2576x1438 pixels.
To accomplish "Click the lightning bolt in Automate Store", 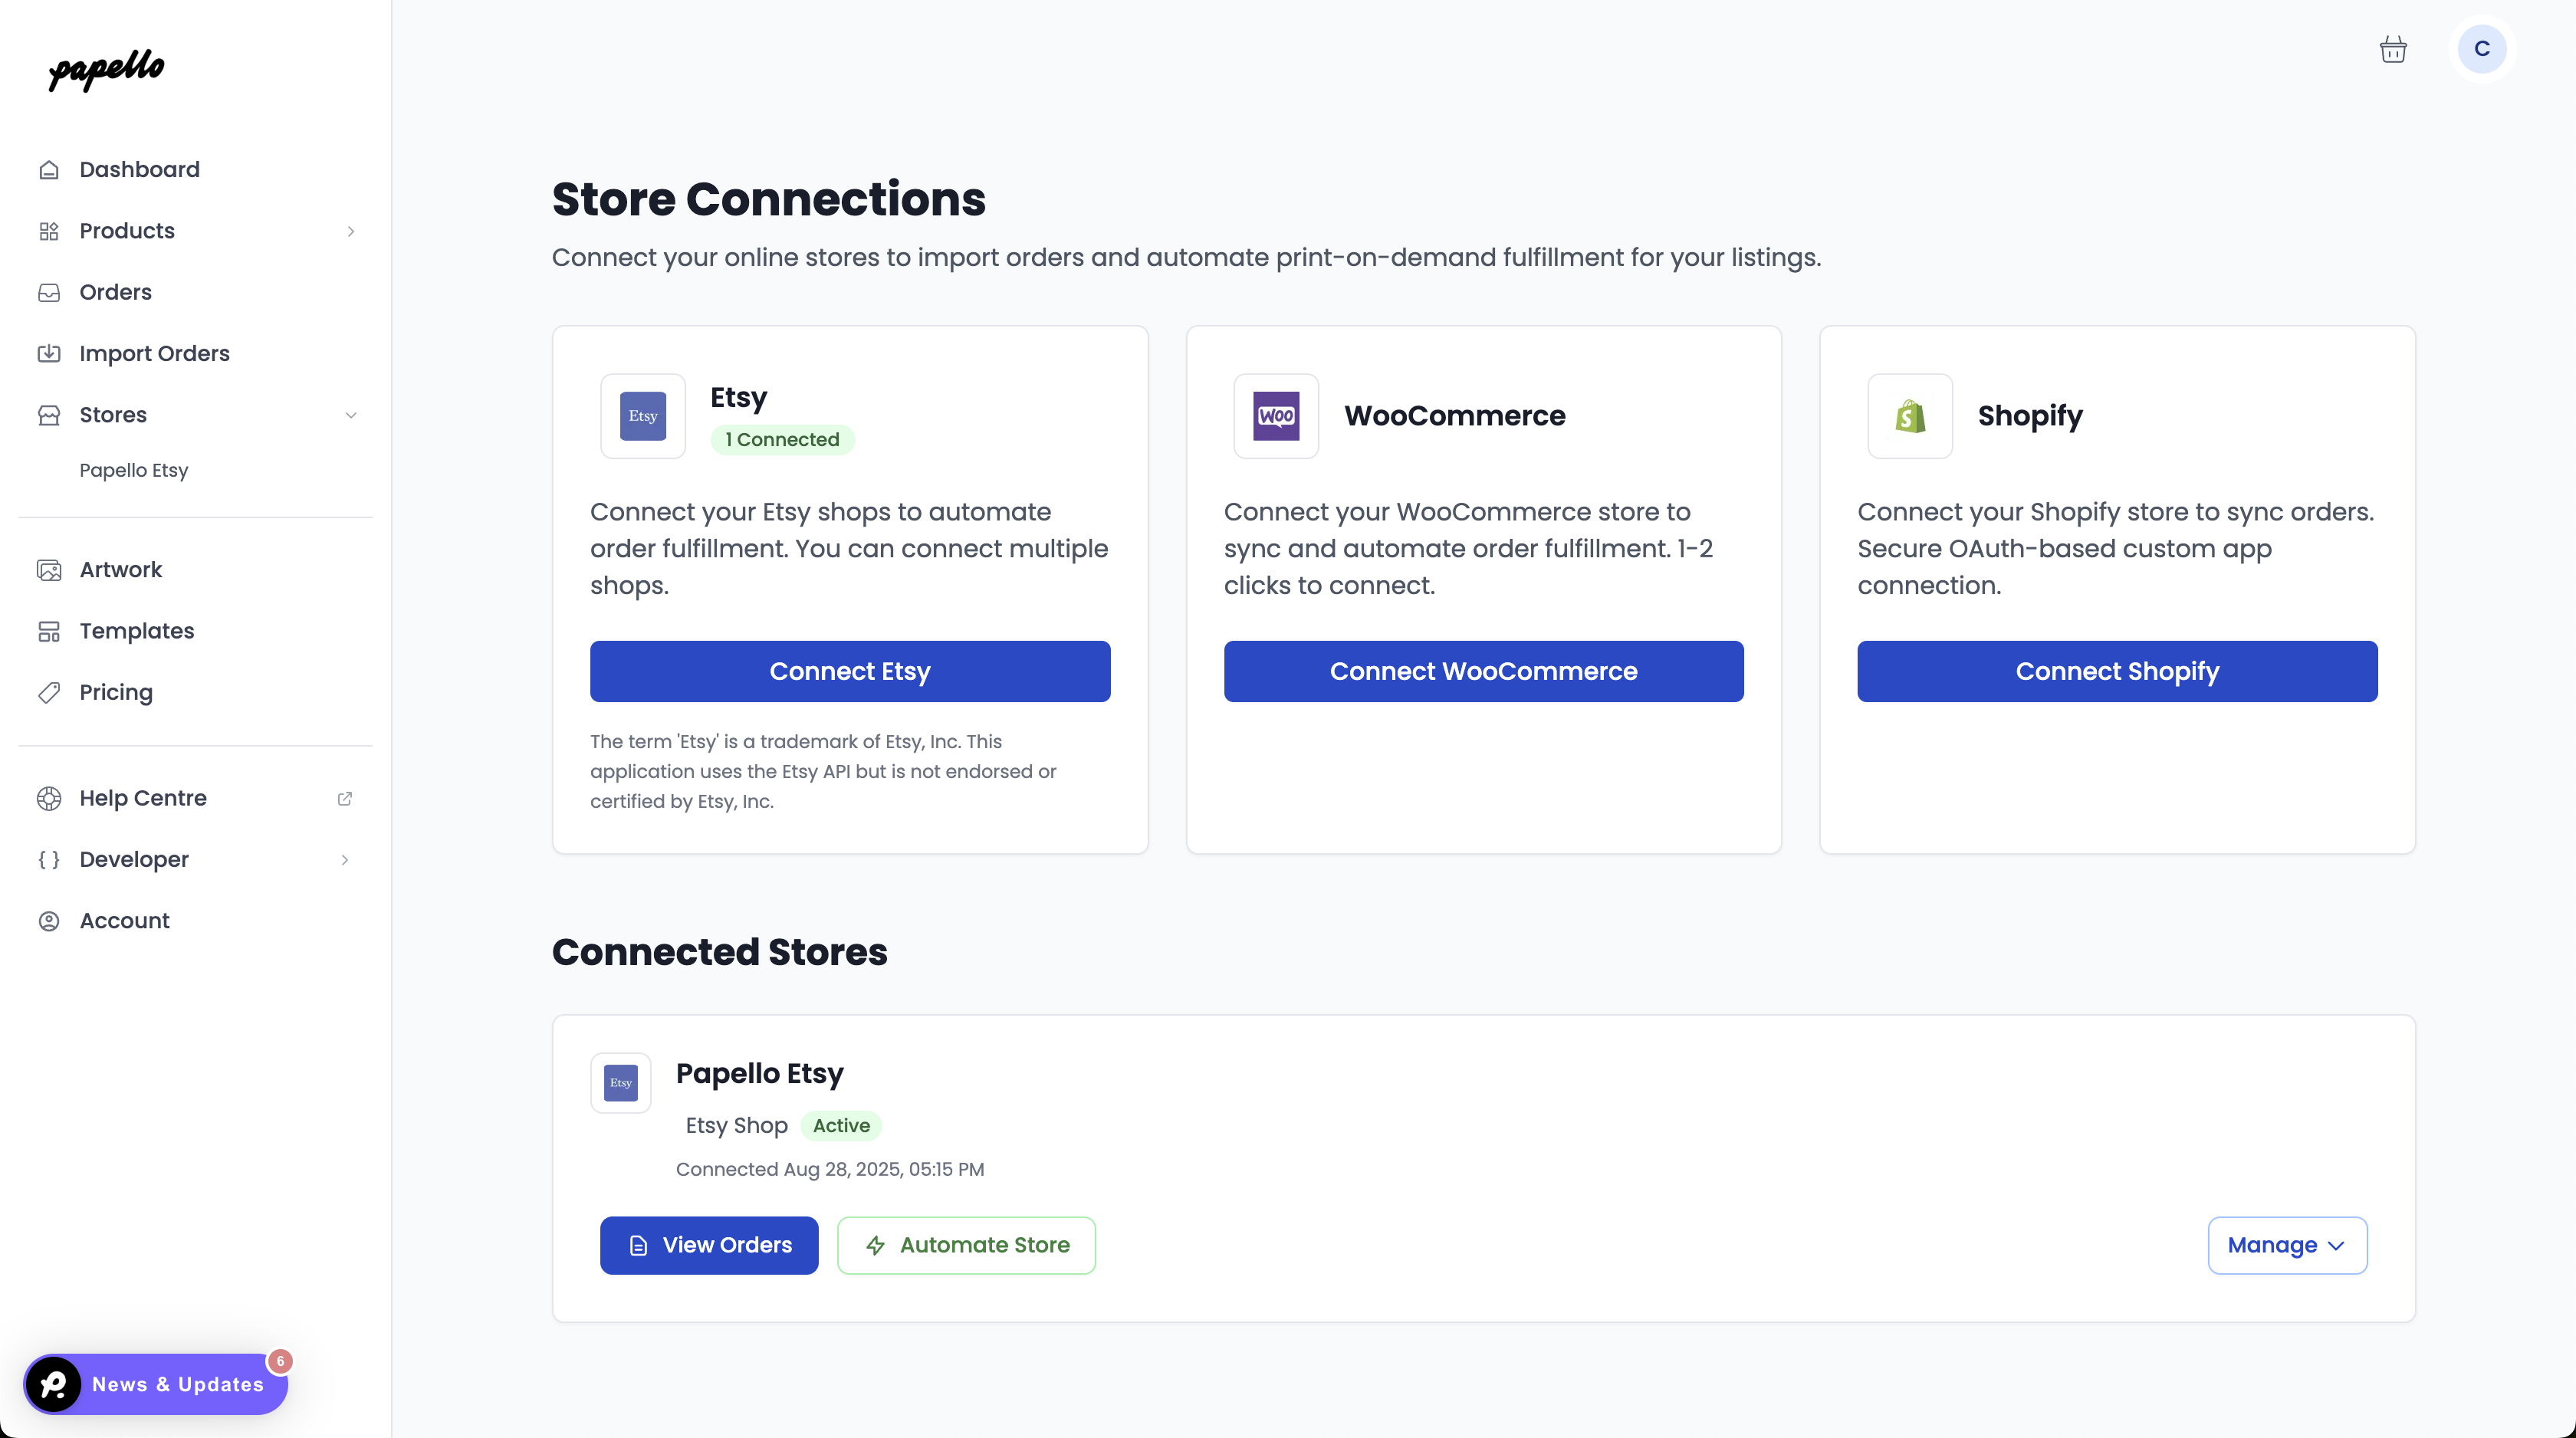I will (875, 1246).
